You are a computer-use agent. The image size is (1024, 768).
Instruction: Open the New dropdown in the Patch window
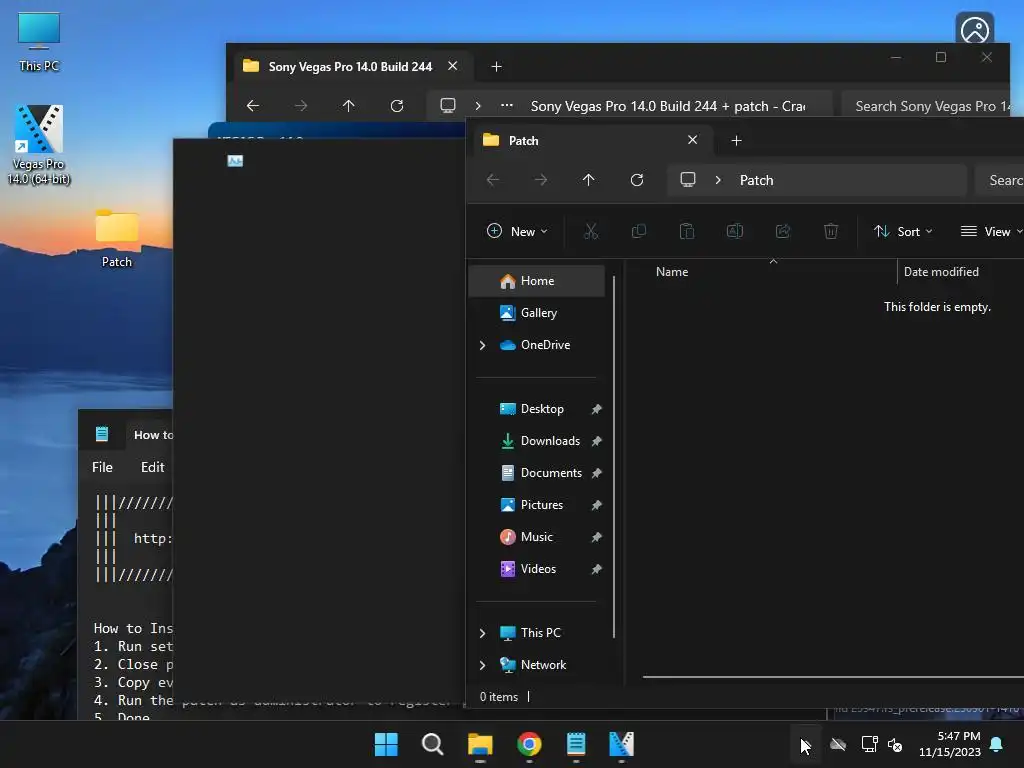point(517,231)
